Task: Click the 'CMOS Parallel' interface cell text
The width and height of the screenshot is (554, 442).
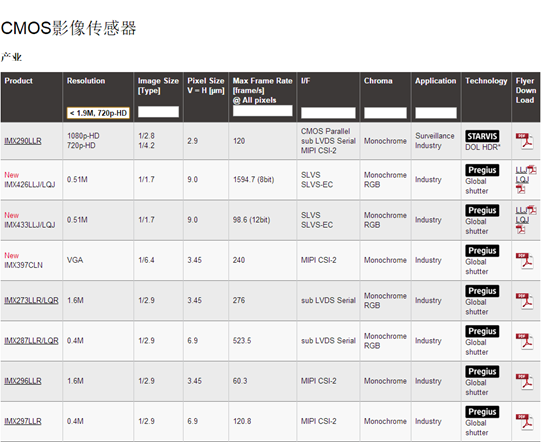Action: coord(325,131)
